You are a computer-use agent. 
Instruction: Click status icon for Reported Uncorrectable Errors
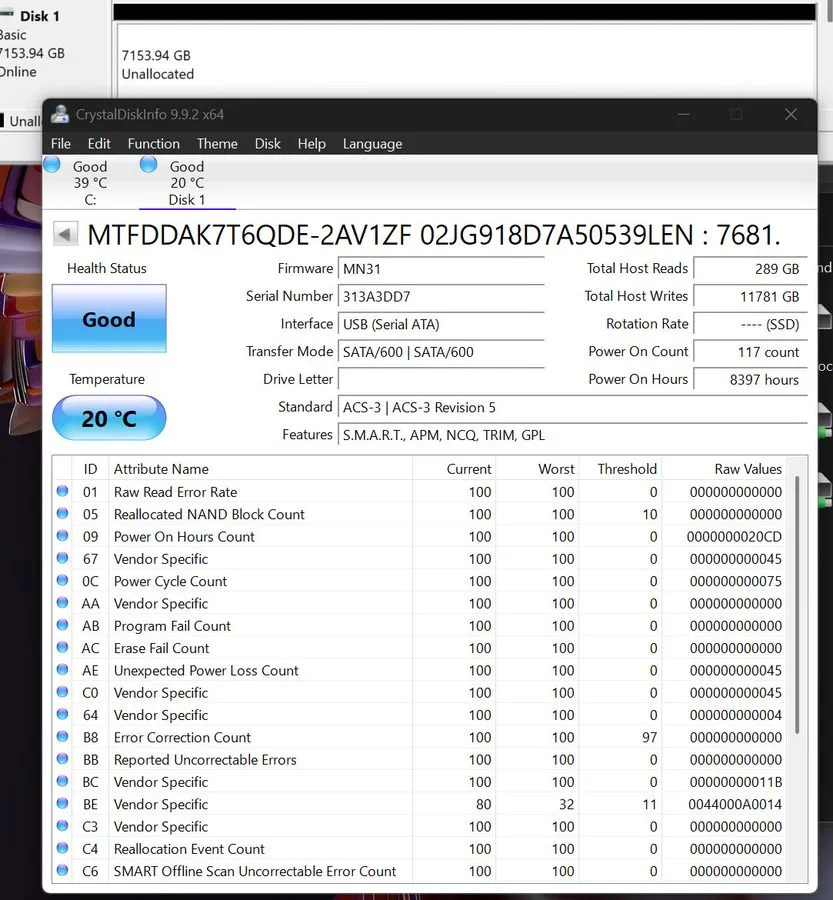click(x=63, y=759)
